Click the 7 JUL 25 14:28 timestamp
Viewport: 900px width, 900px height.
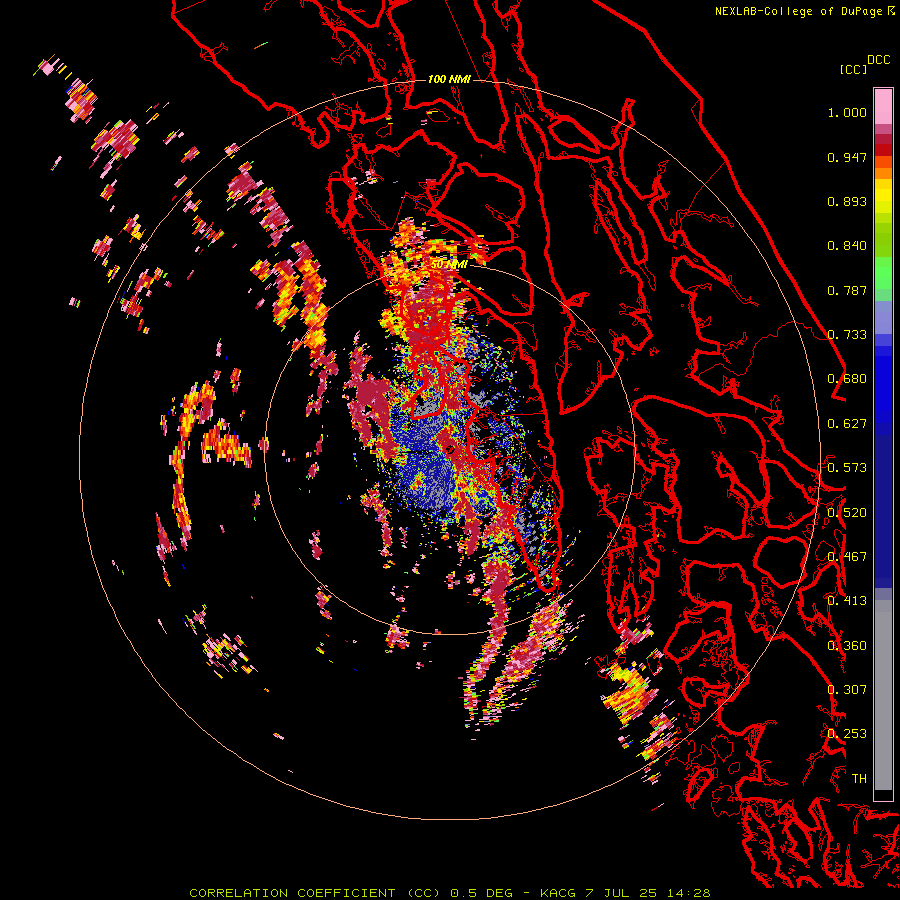point(648,893)
